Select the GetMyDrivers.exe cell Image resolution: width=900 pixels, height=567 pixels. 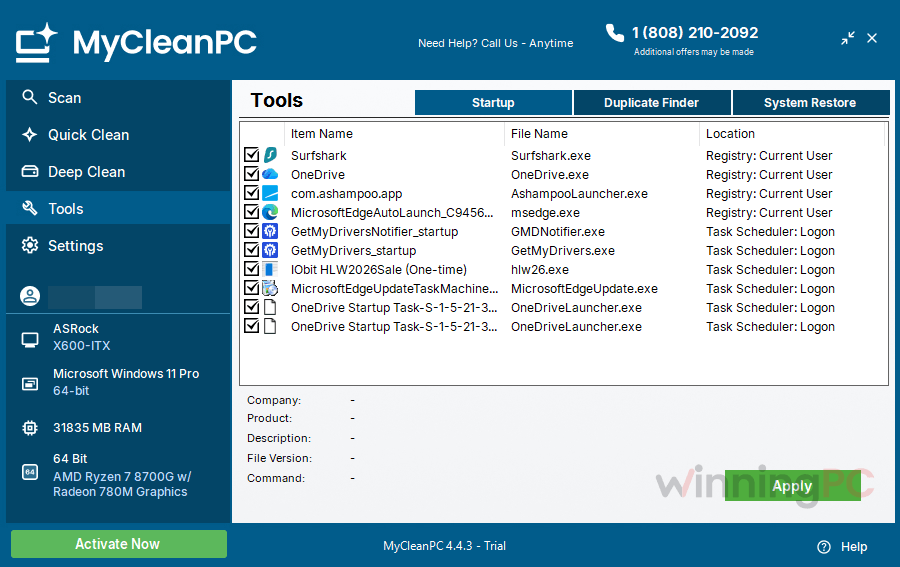coord(562,251)
